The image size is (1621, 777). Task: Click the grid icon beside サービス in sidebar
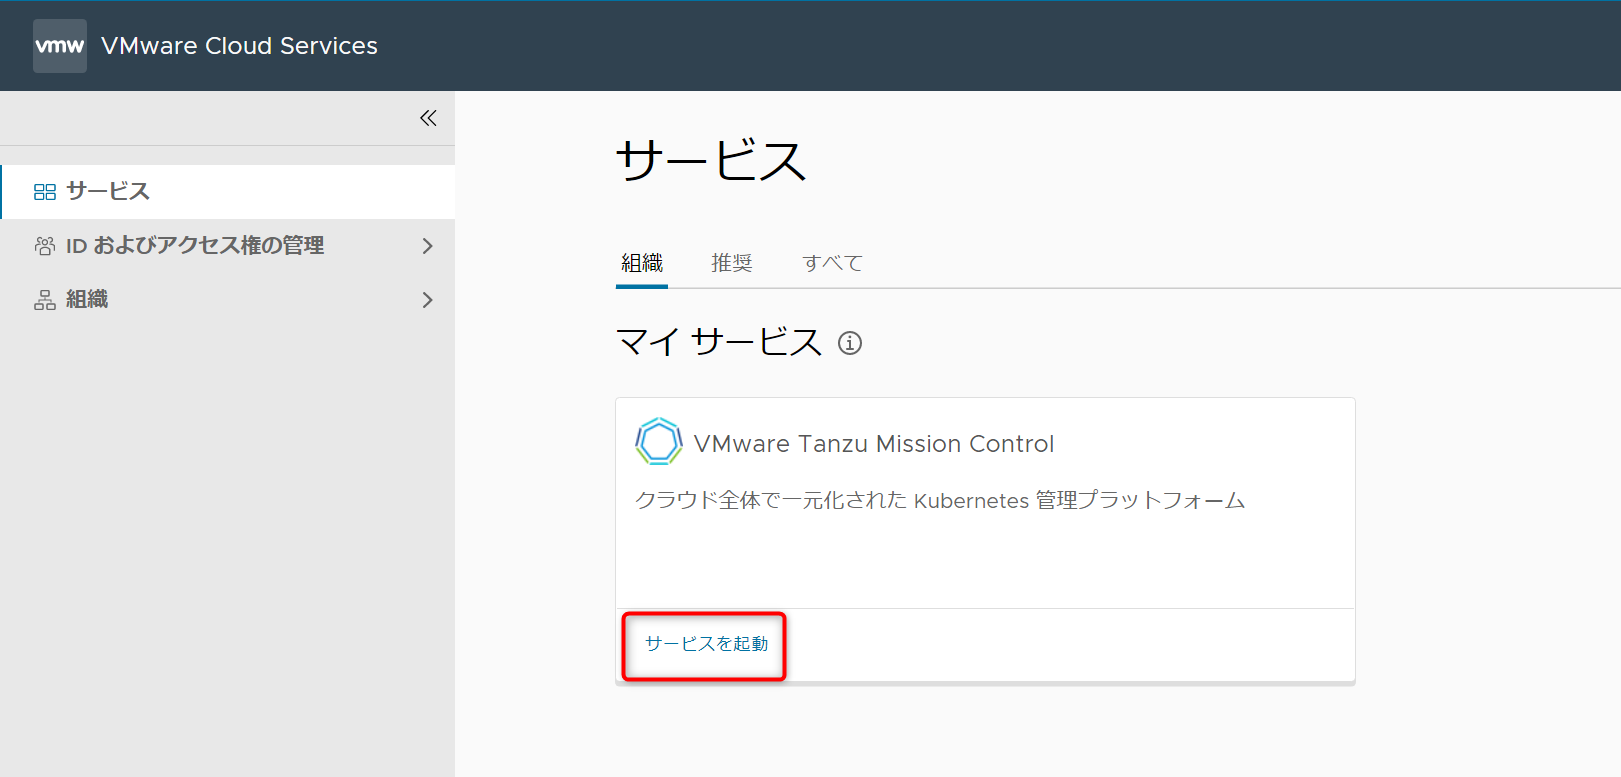pyautogui.click(x=45, y=192)
